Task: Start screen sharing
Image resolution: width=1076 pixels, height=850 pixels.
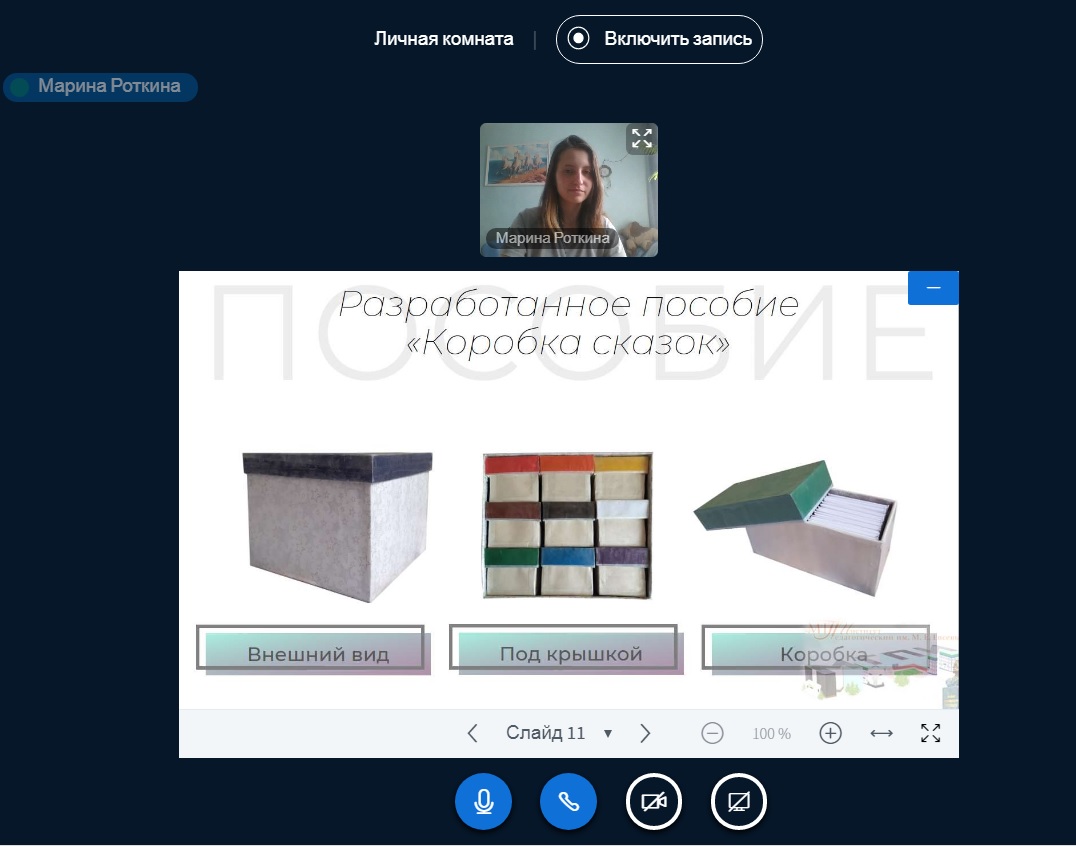Action: pyautogui.click(x=739, y=802)
